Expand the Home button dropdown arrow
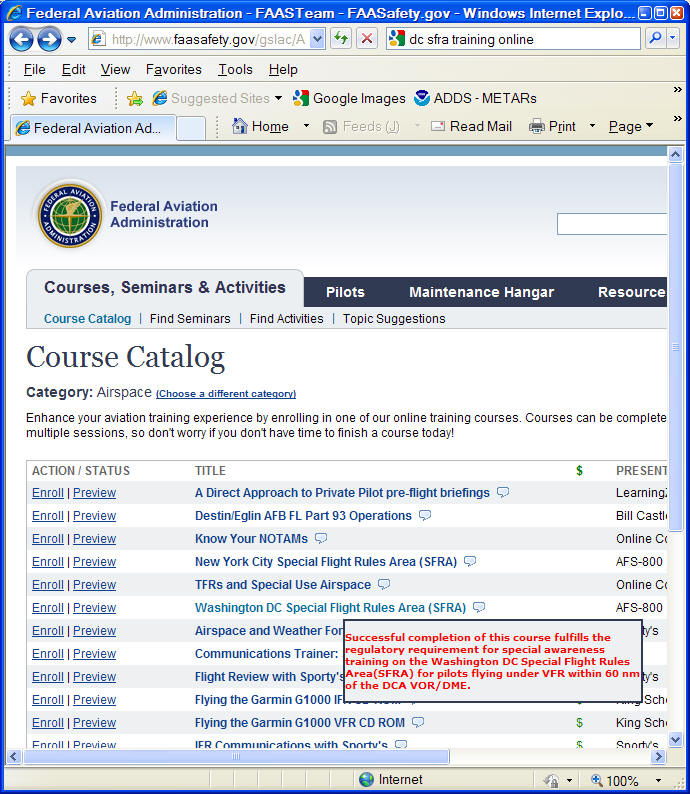This screenshot has height=794, width=690. (306, 126)
